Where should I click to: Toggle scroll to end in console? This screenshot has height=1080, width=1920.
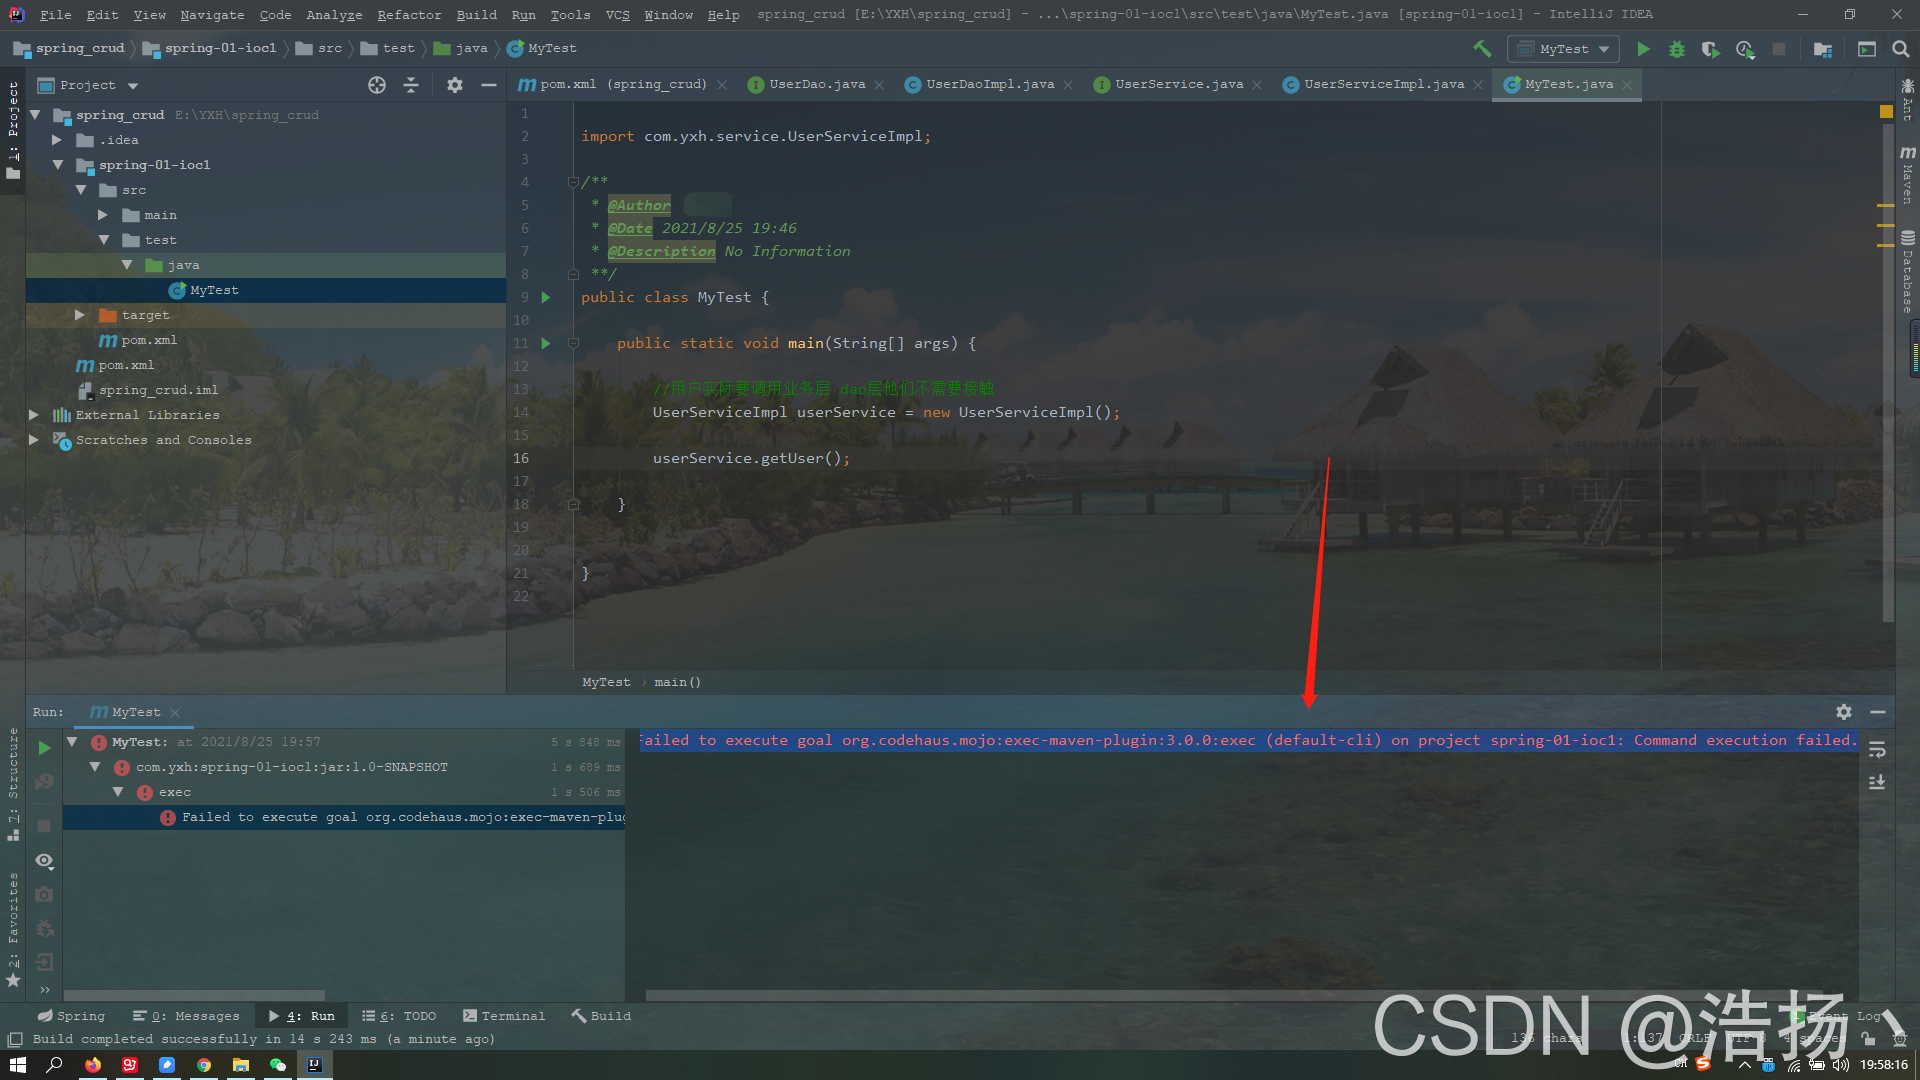pos(1877,782)
